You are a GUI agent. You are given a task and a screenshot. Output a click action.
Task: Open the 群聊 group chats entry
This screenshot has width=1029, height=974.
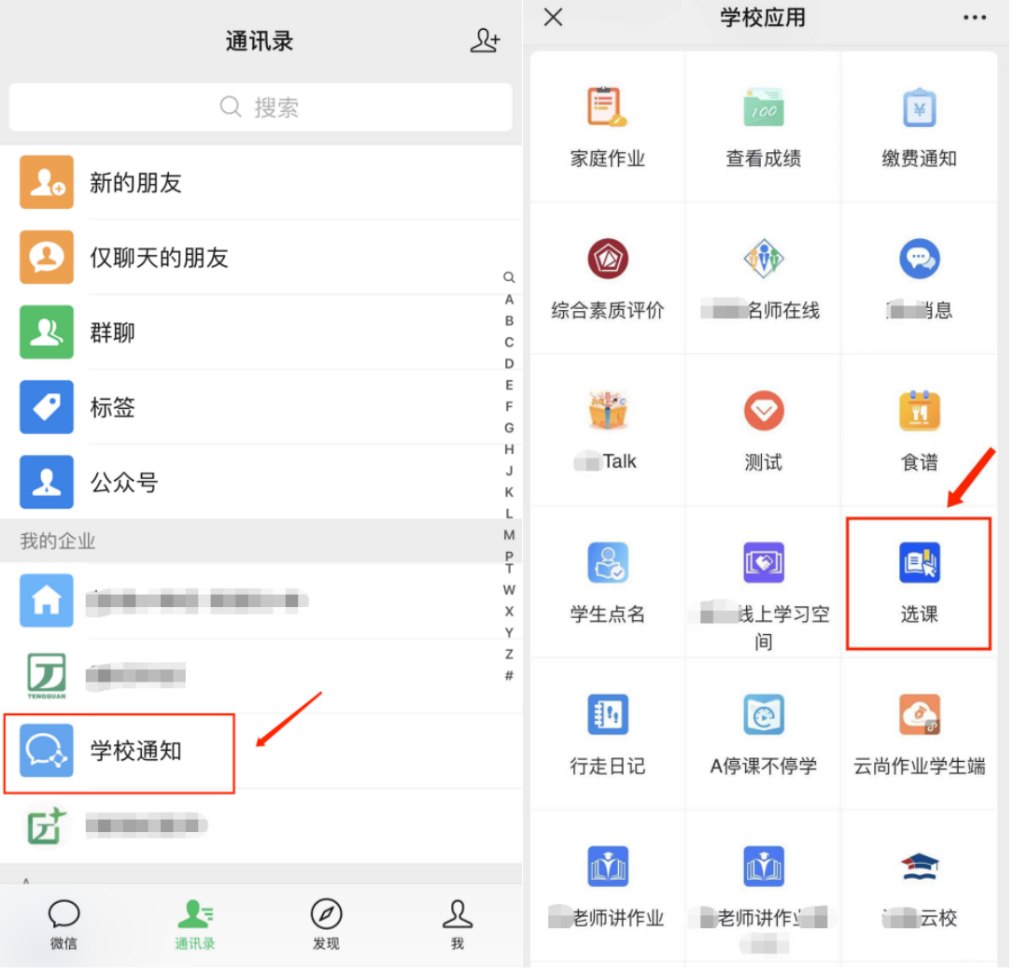[x=112, y=333]
